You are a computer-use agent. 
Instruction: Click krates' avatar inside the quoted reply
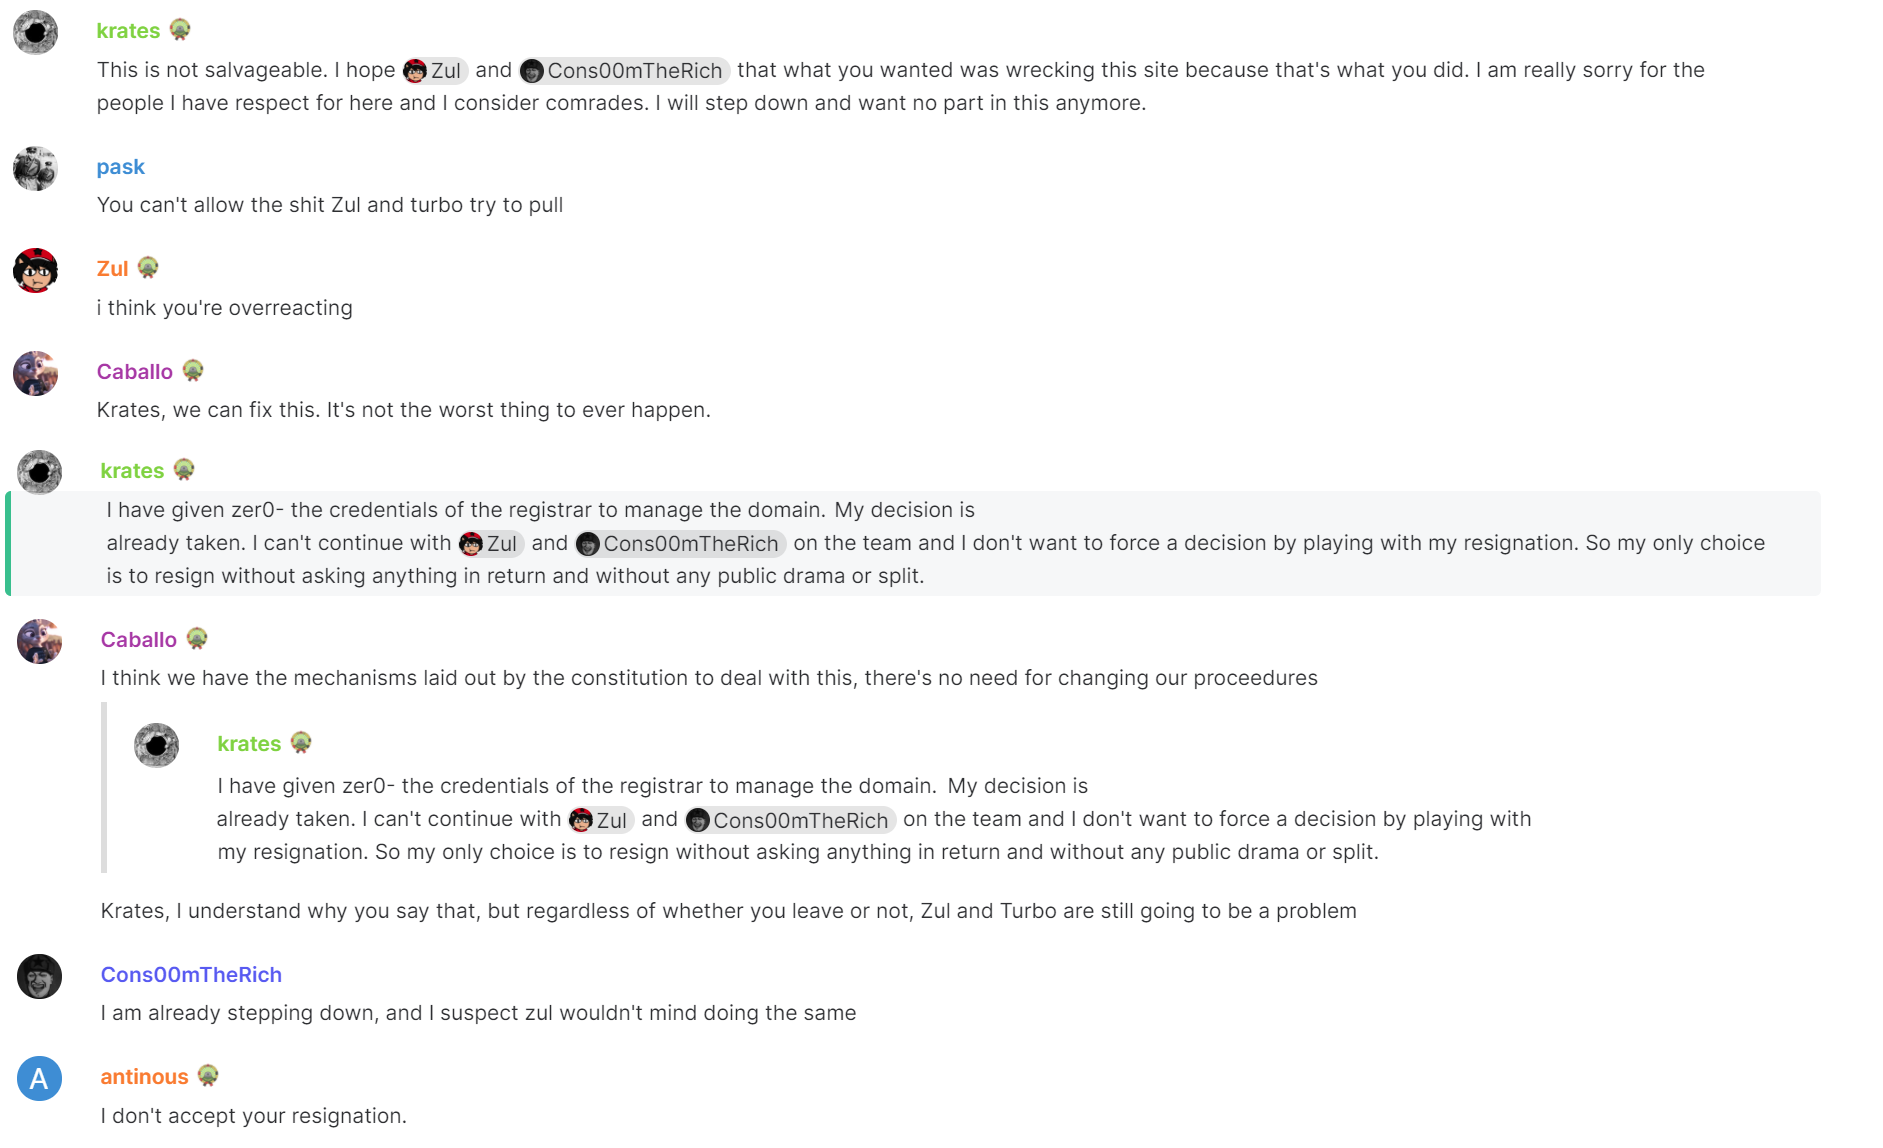157,746
